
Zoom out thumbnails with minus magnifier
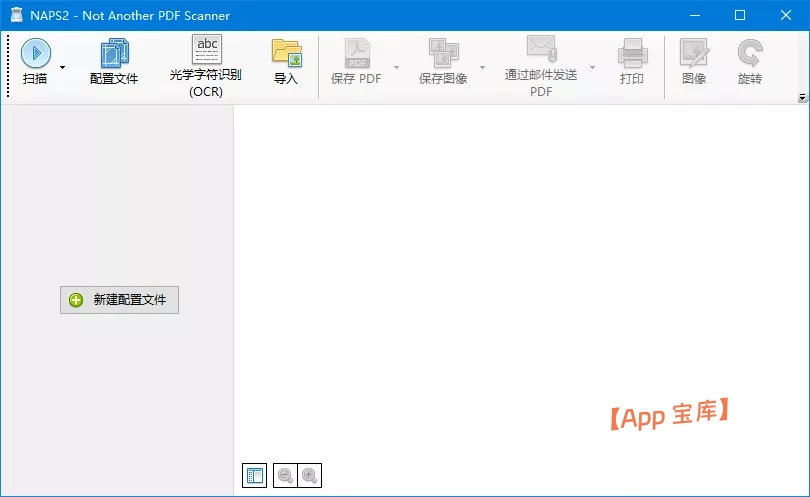[285, 475]
